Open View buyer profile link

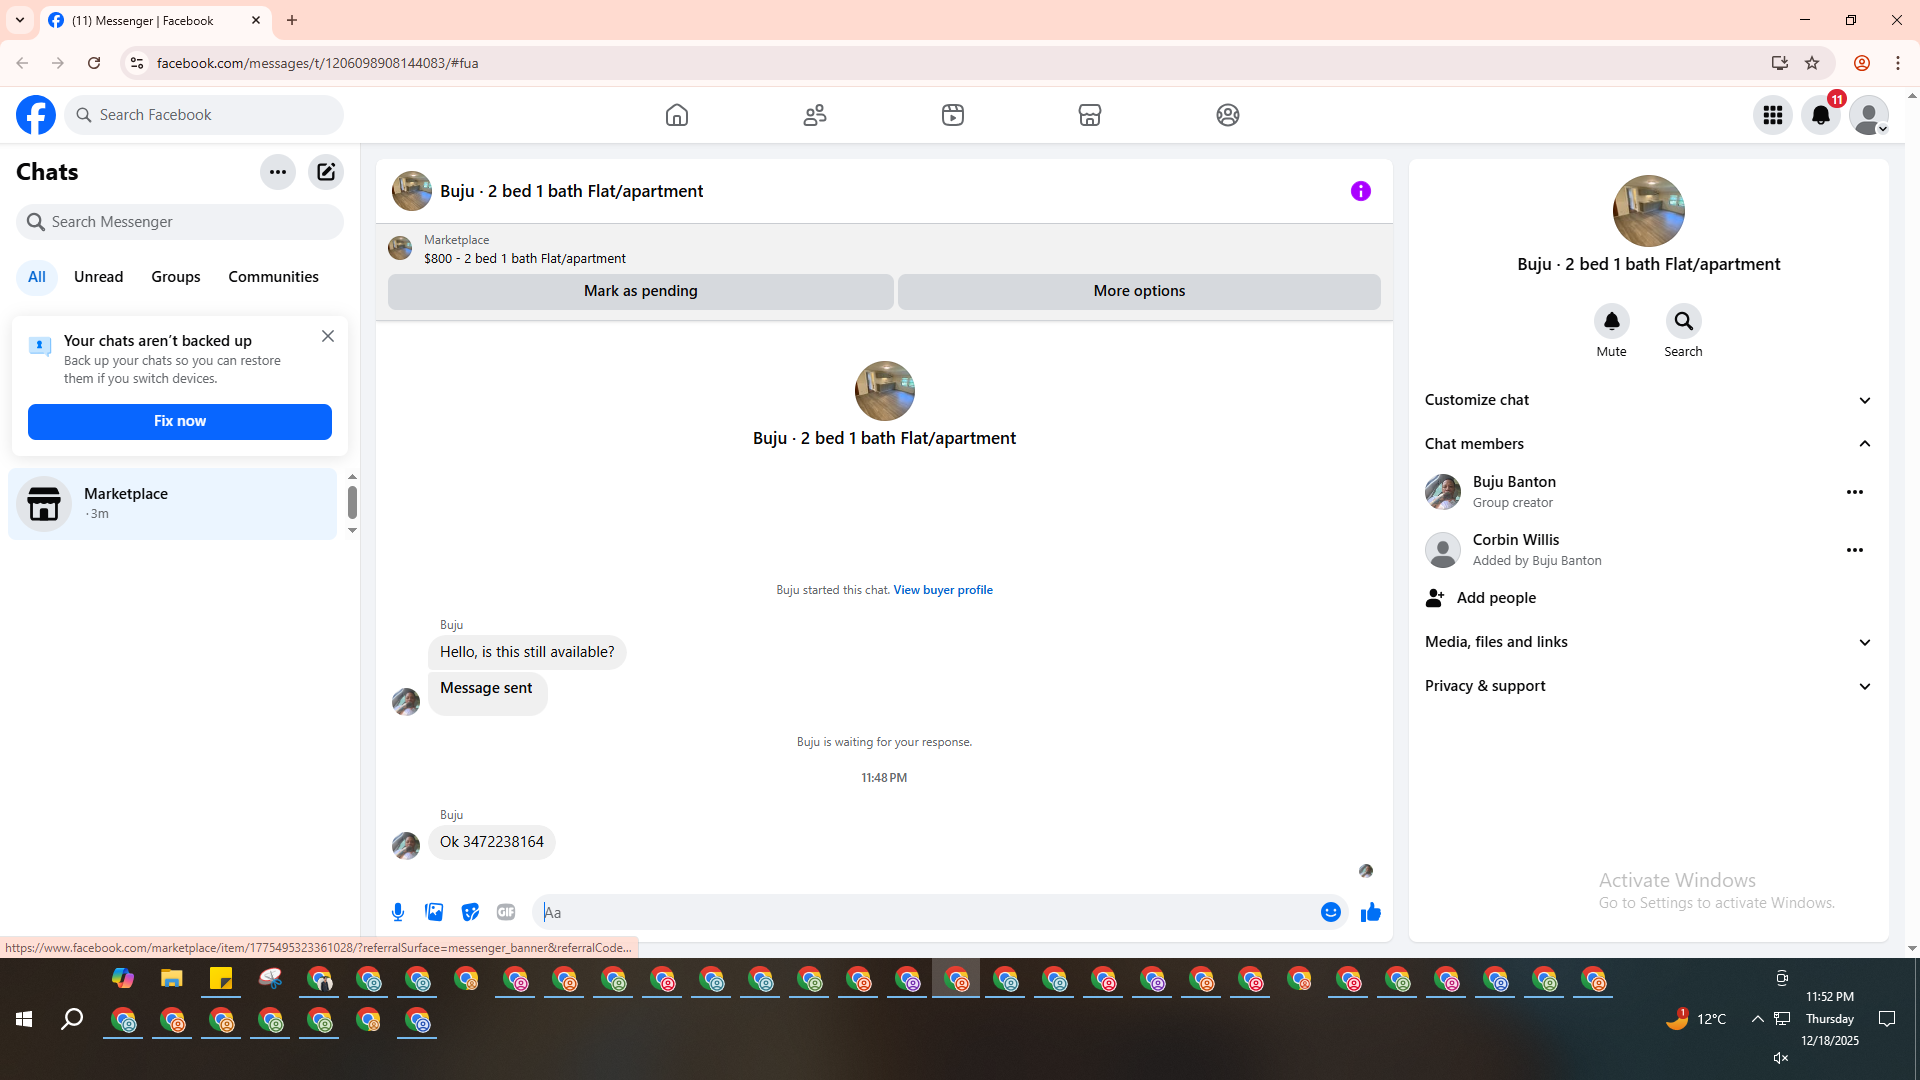click(x=942, y=590)
